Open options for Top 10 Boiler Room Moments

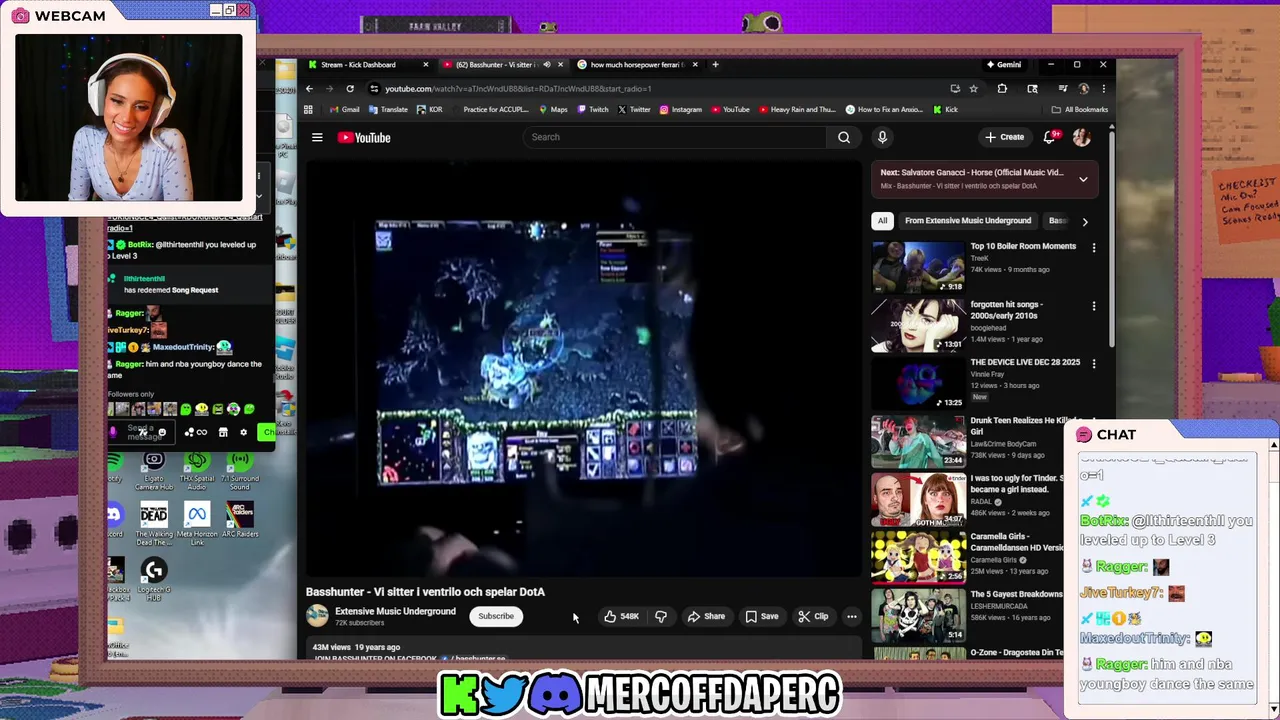[1094, 247]
